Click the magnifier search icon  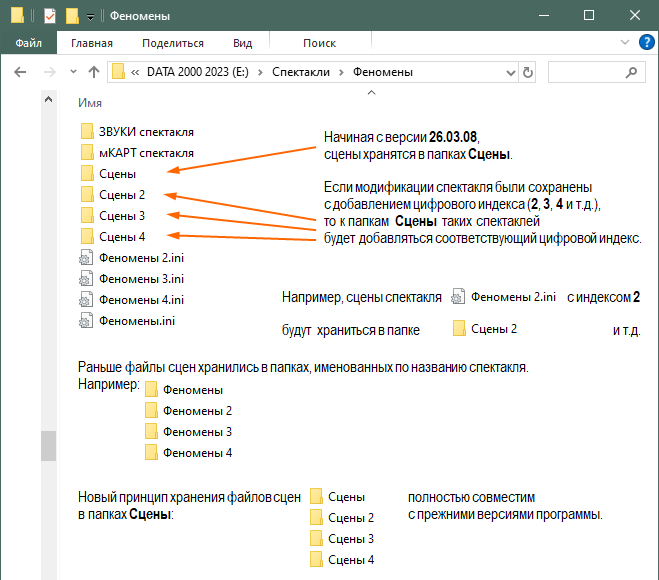point(631,72)
